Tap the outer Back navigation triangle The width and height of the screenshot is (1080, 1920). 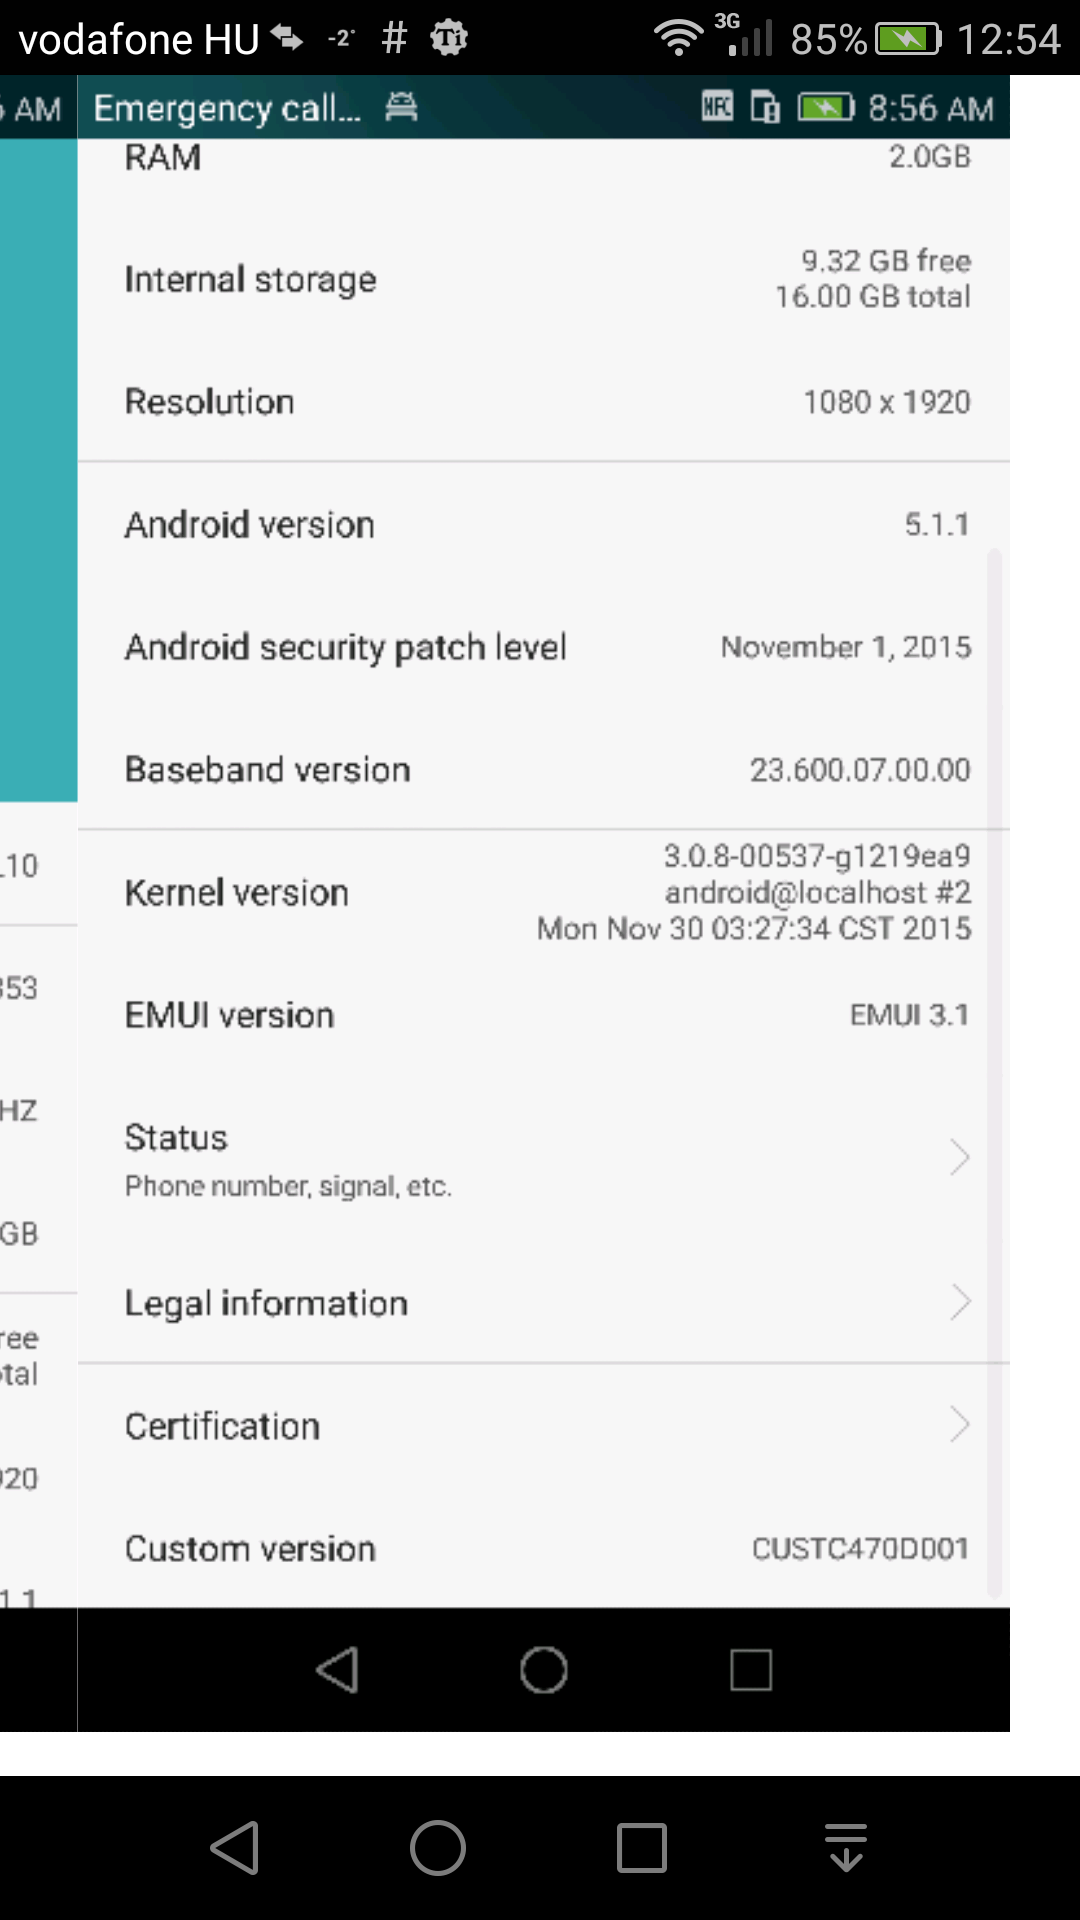tap(236, 1847)
